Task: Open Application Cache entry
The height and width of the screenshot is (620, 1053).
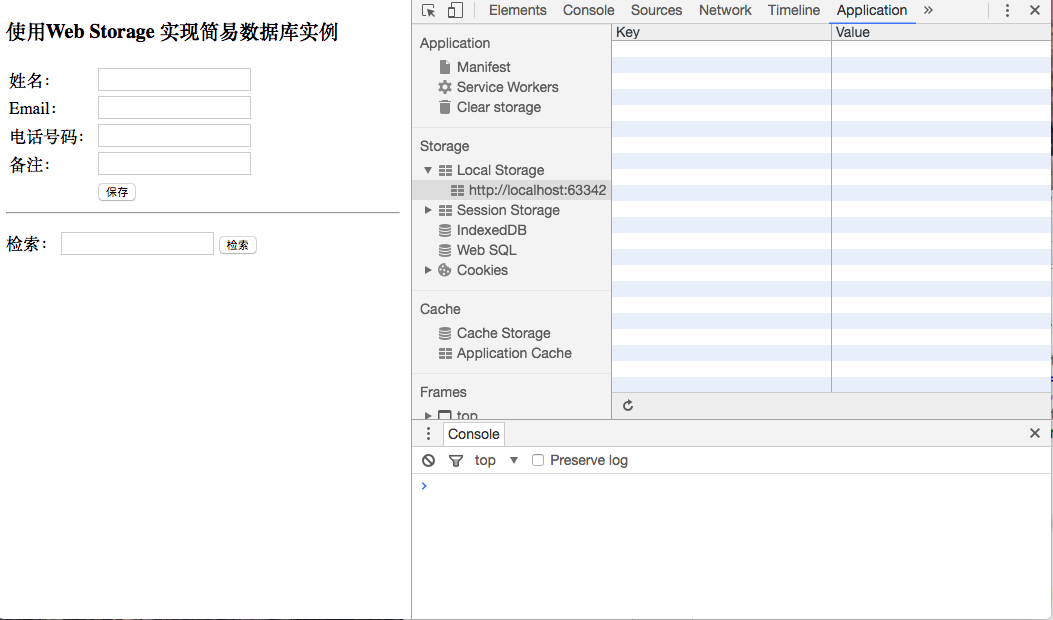Action: pyautogui.click(x=514, y=353)
